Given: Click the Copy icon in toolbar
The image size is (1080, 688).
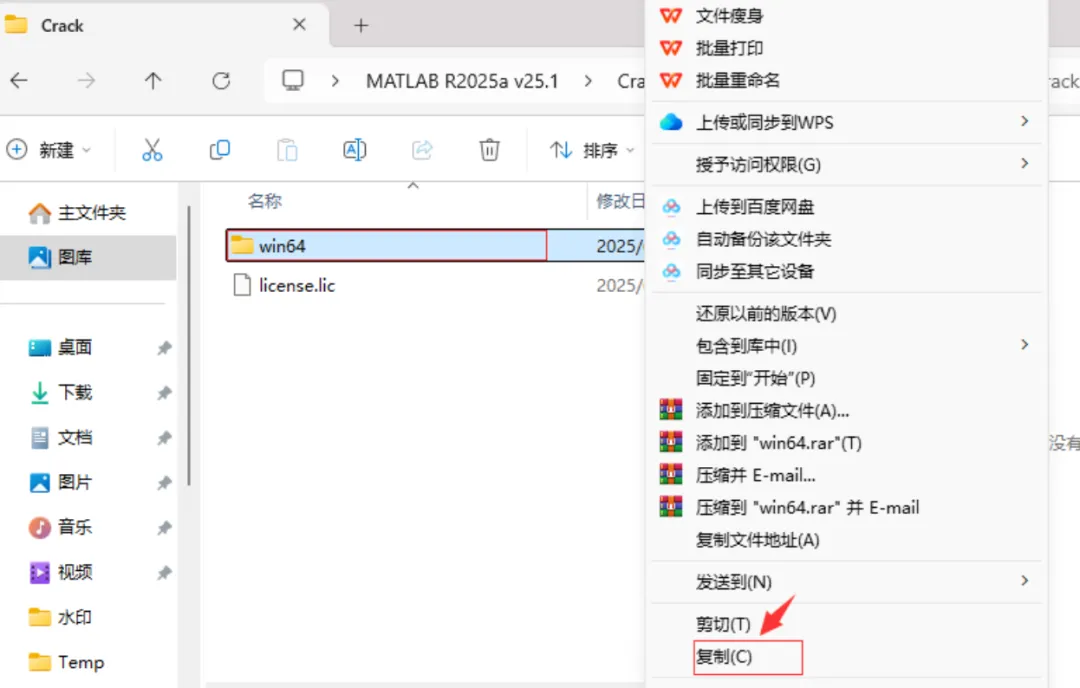Looking at the screenshot, I should pos(219,149).
